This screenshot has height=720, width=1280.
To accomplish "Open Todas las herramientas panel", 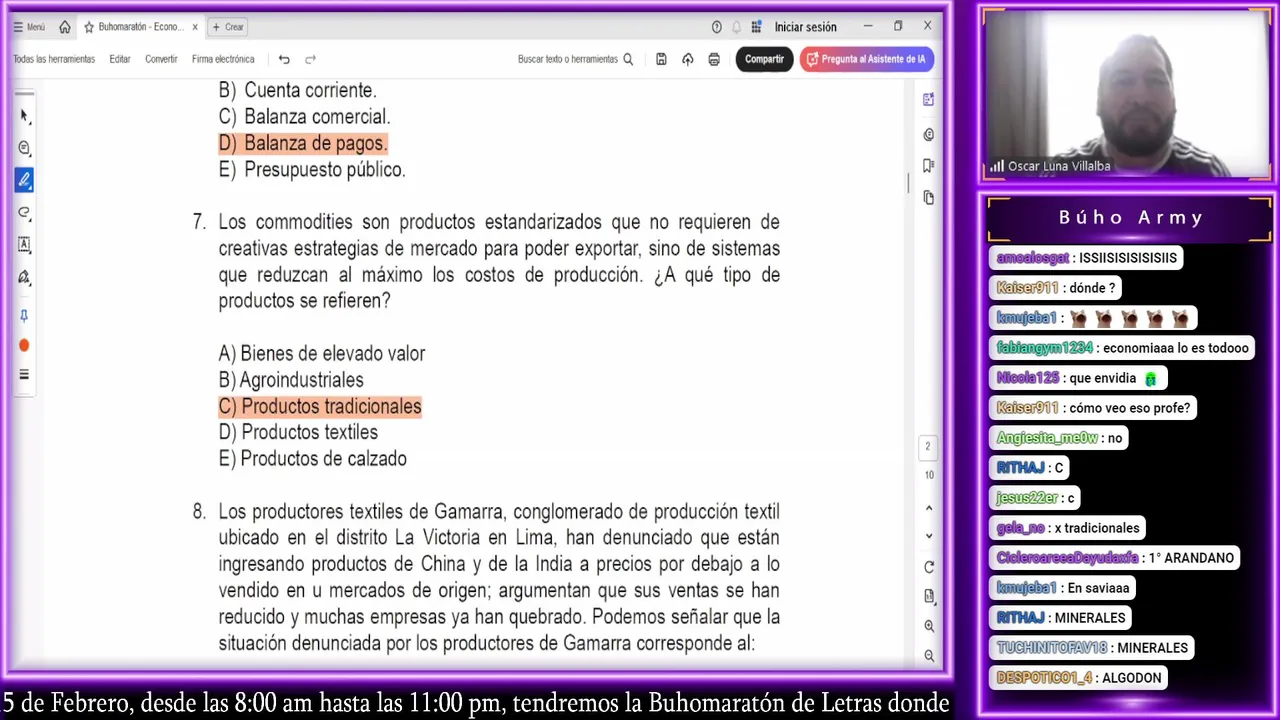I will [x=54, y=59].
